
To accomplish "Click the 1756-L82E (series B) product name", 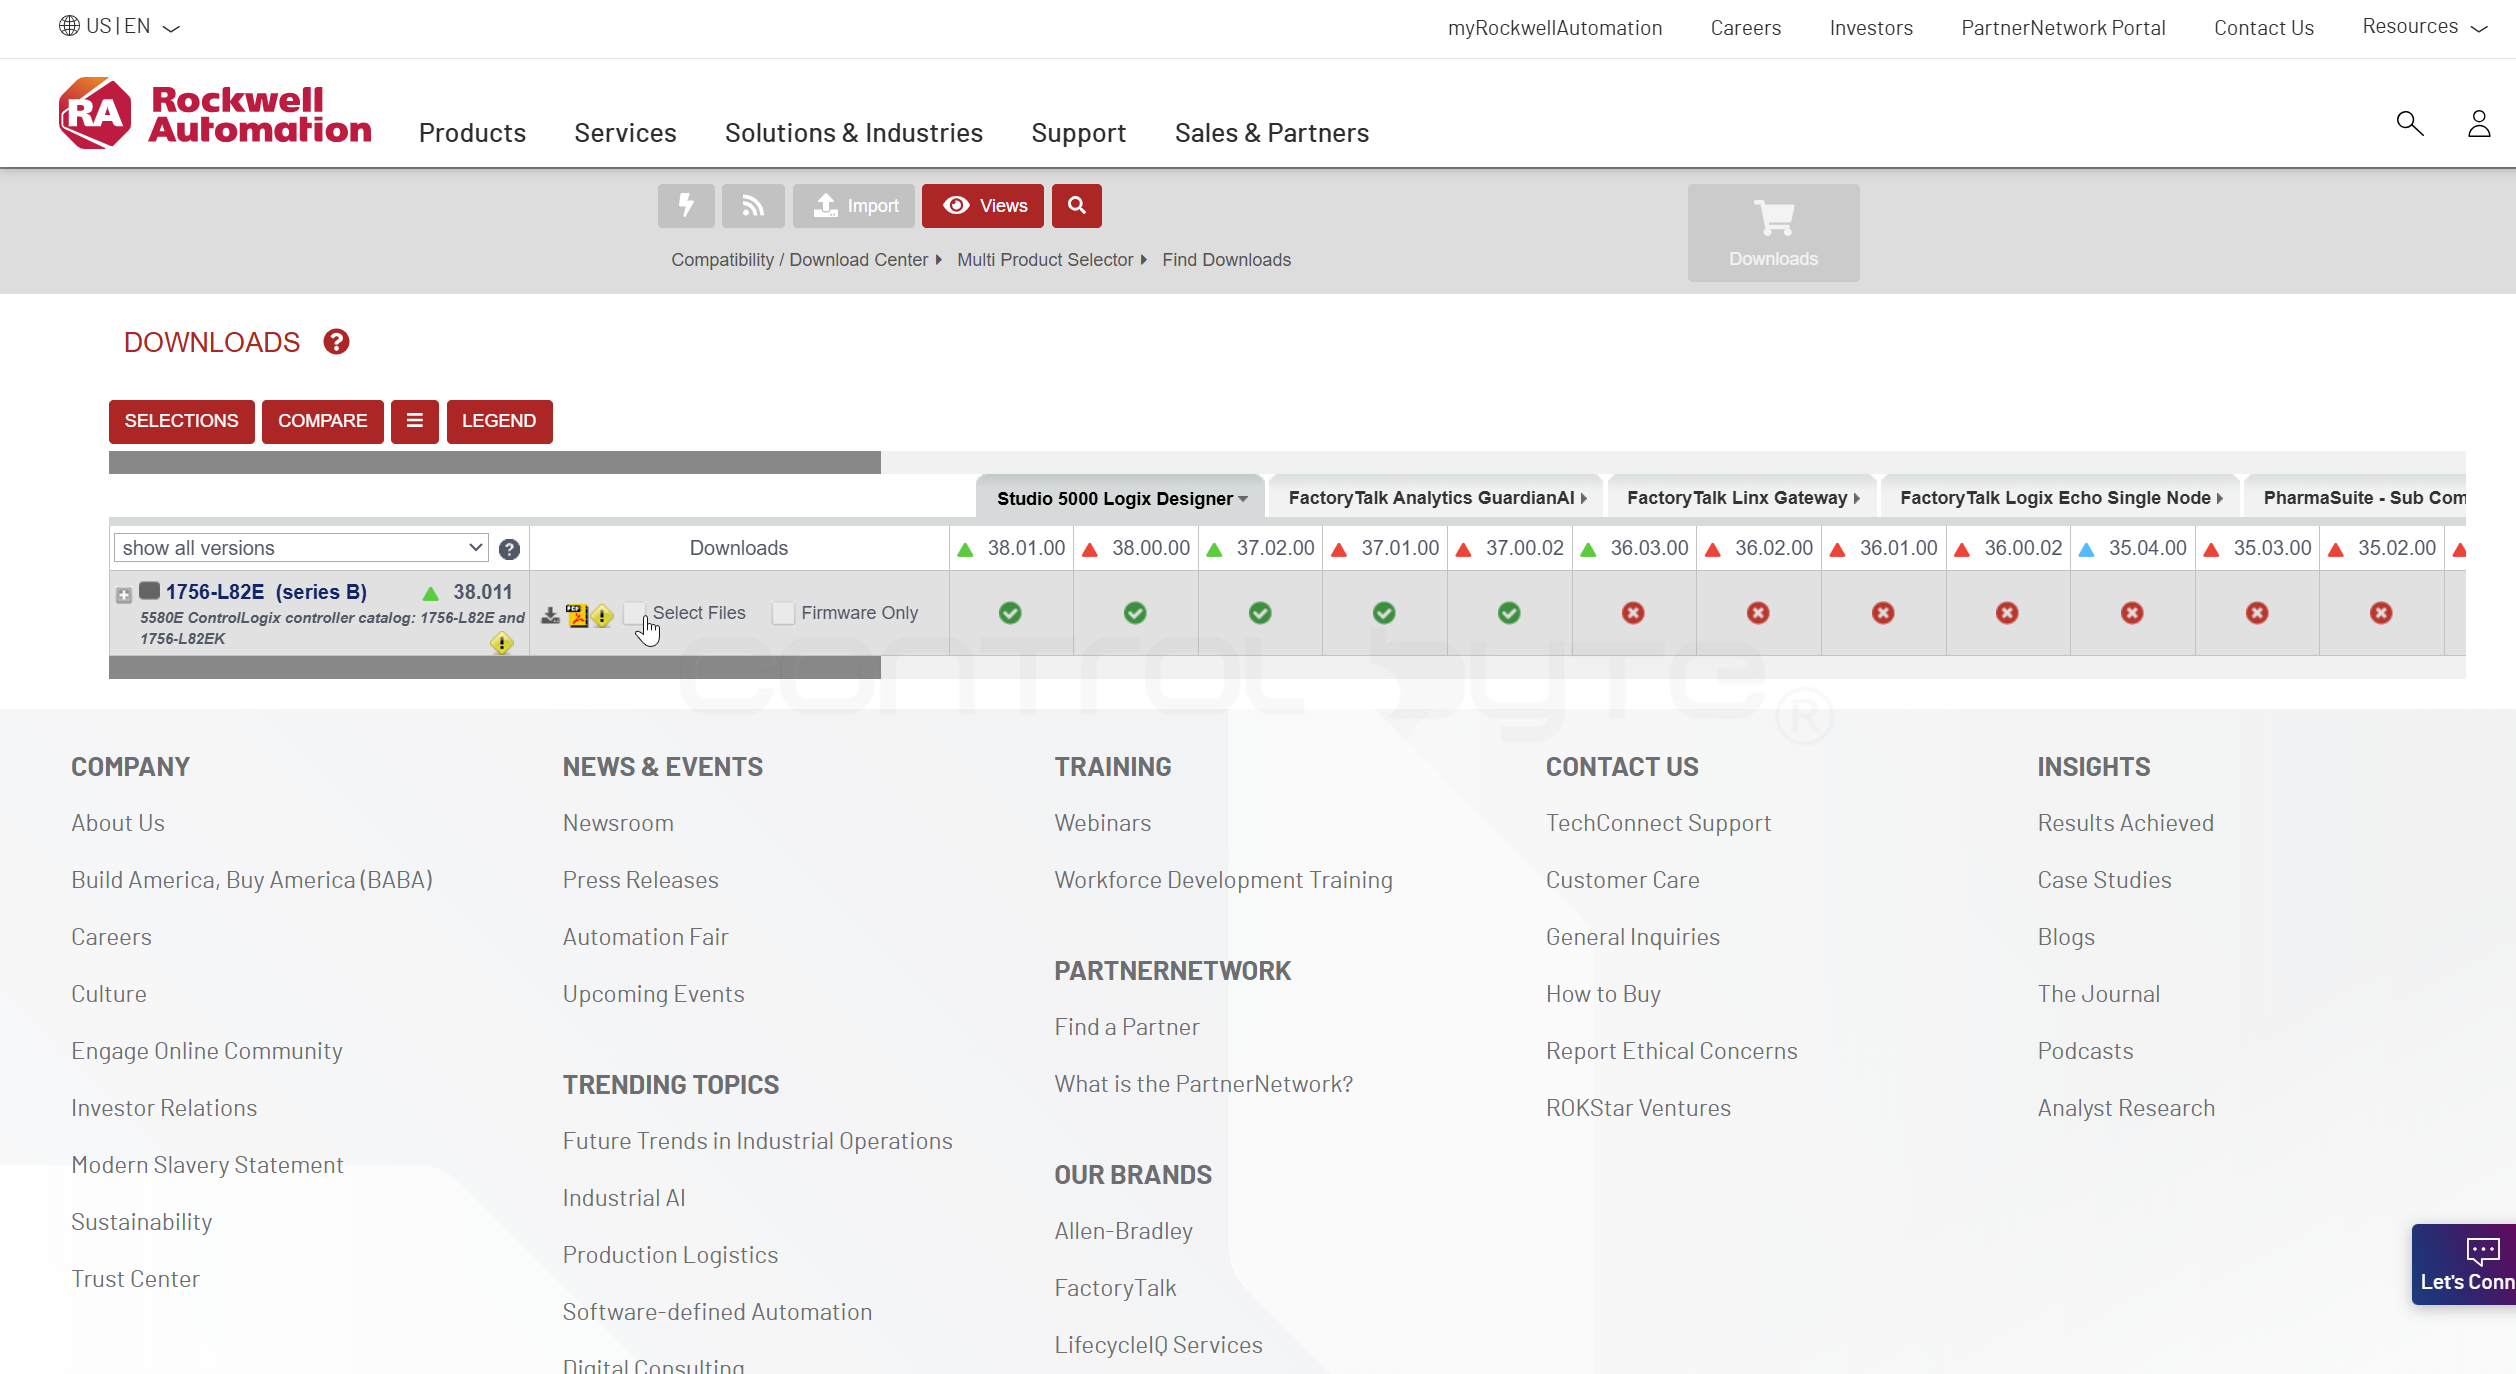I will [x=266, y=592].
